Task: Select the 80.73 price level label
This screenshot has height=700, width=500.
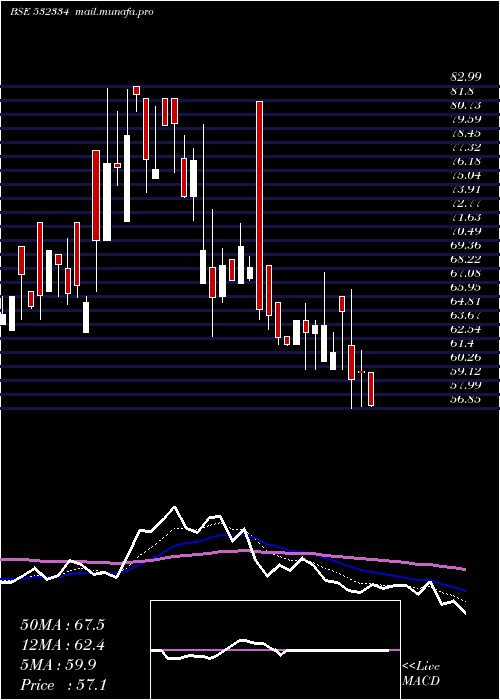Action: [466, 105]
